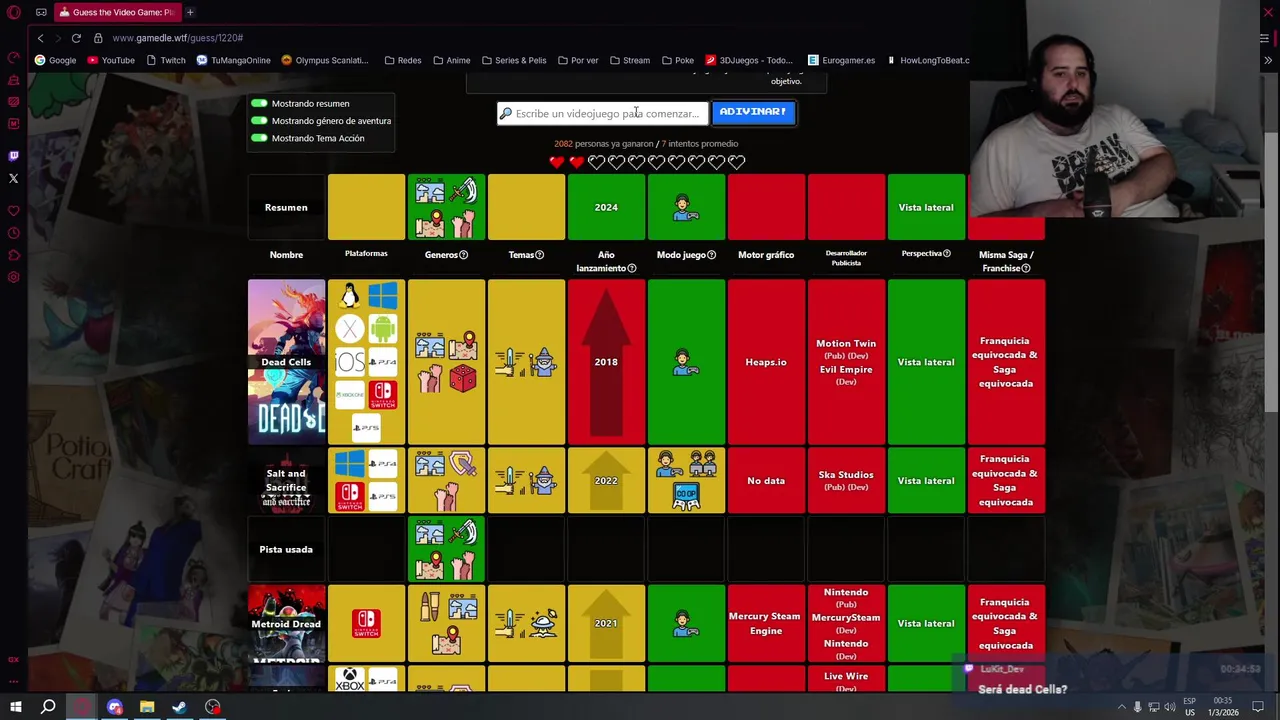Reload the current page
The height and width of the screenshot is (720, 1280).
(76, 38)
